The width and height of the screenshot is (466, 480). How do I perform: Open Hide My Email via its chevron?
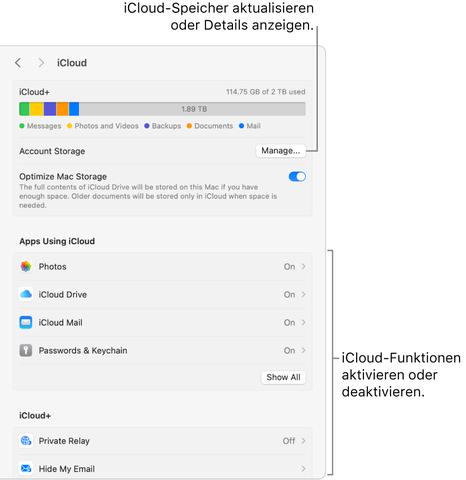303,469
